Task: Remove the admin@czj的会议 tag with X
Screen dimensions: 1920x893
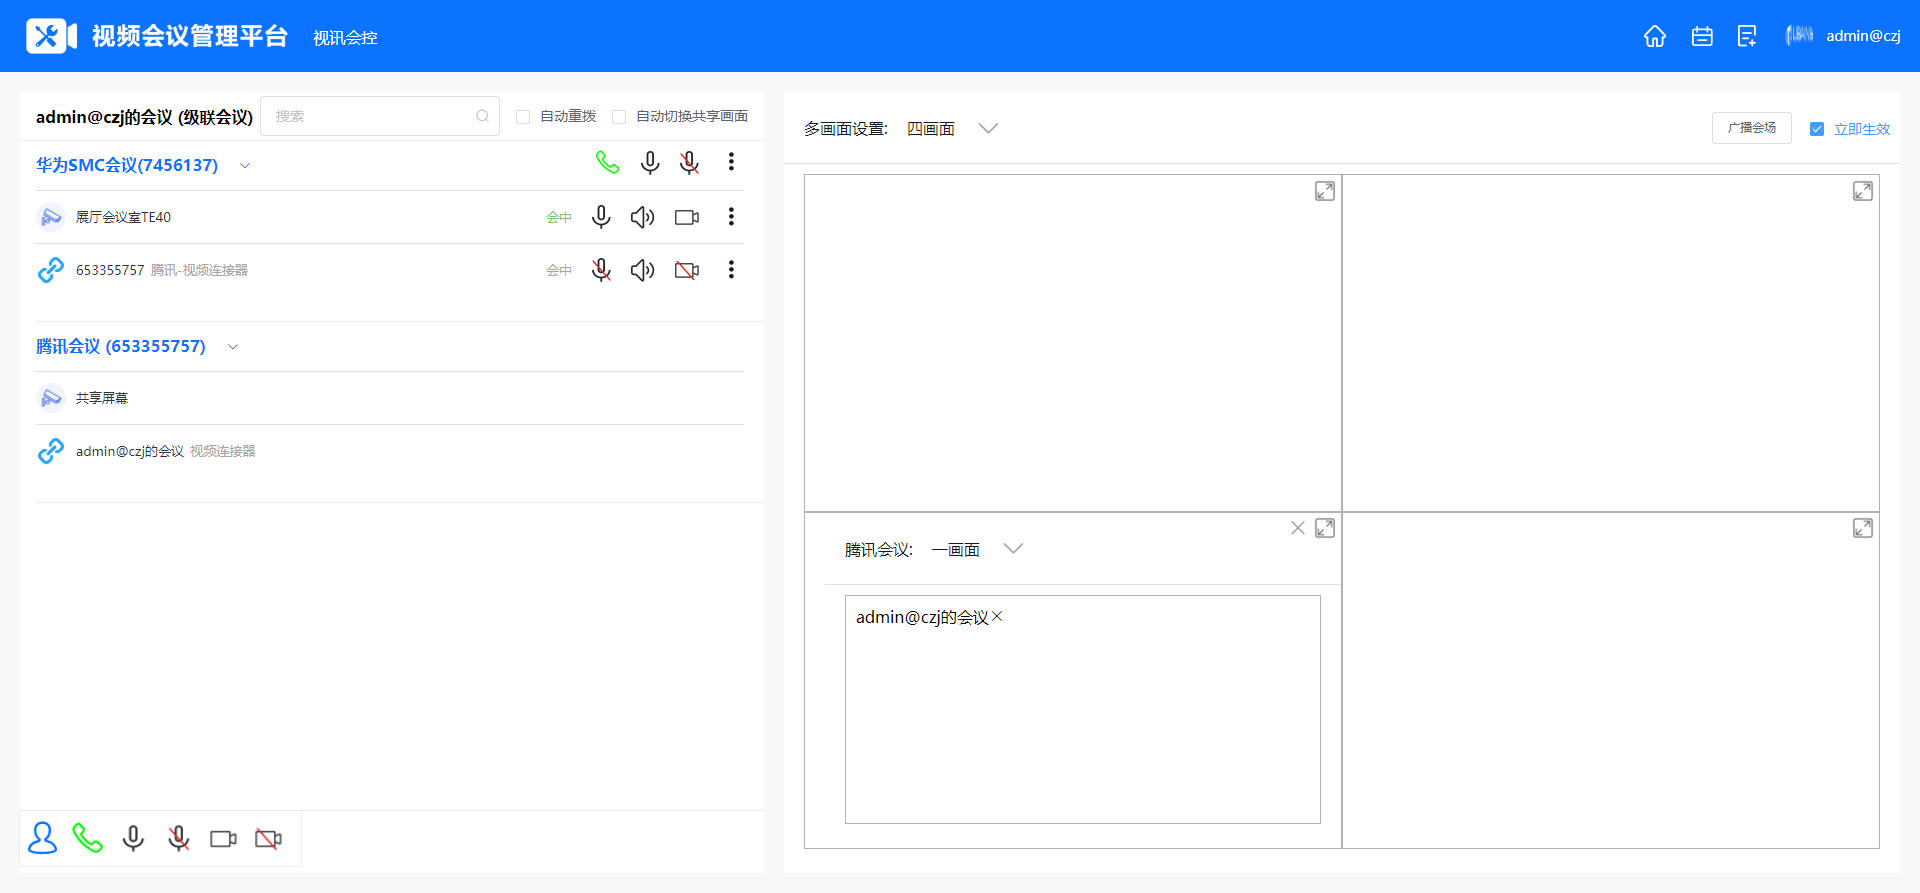Action: 997,617
